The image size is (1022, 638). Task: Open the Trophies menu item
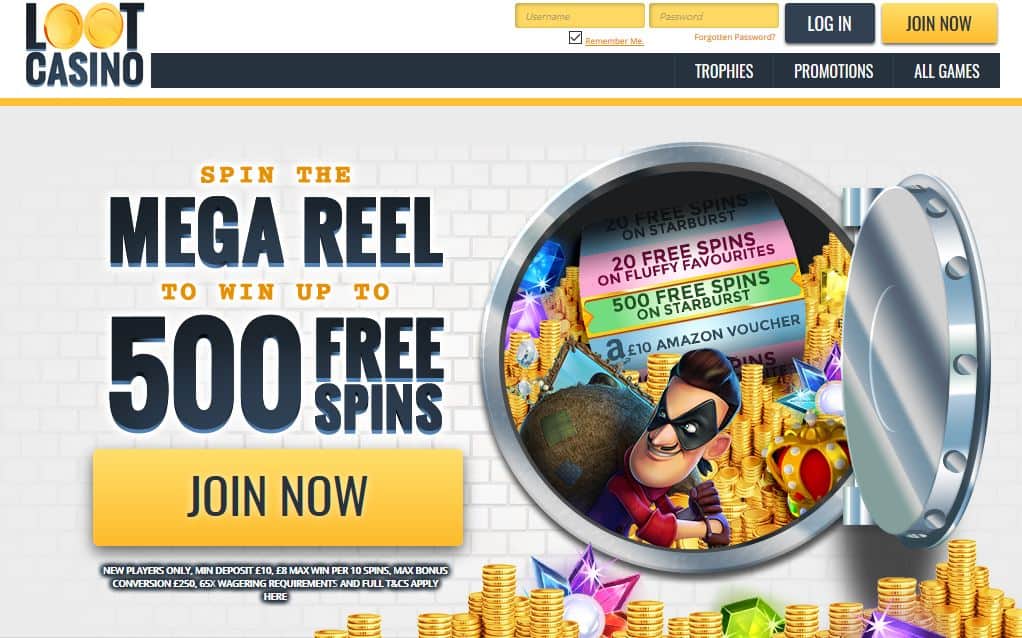723,71
